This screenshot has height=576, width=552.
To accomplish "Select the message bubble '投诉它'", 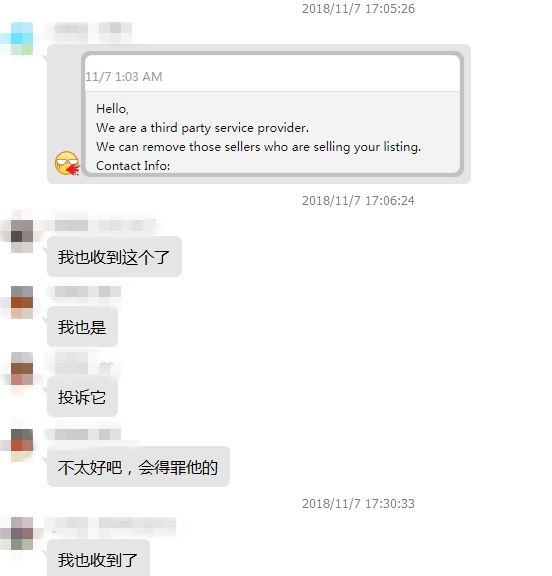I will 82,397.
